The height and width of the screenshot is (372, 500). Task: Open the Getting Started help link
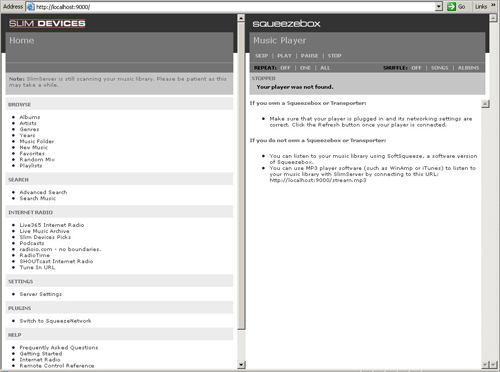(x=41, y=353)
